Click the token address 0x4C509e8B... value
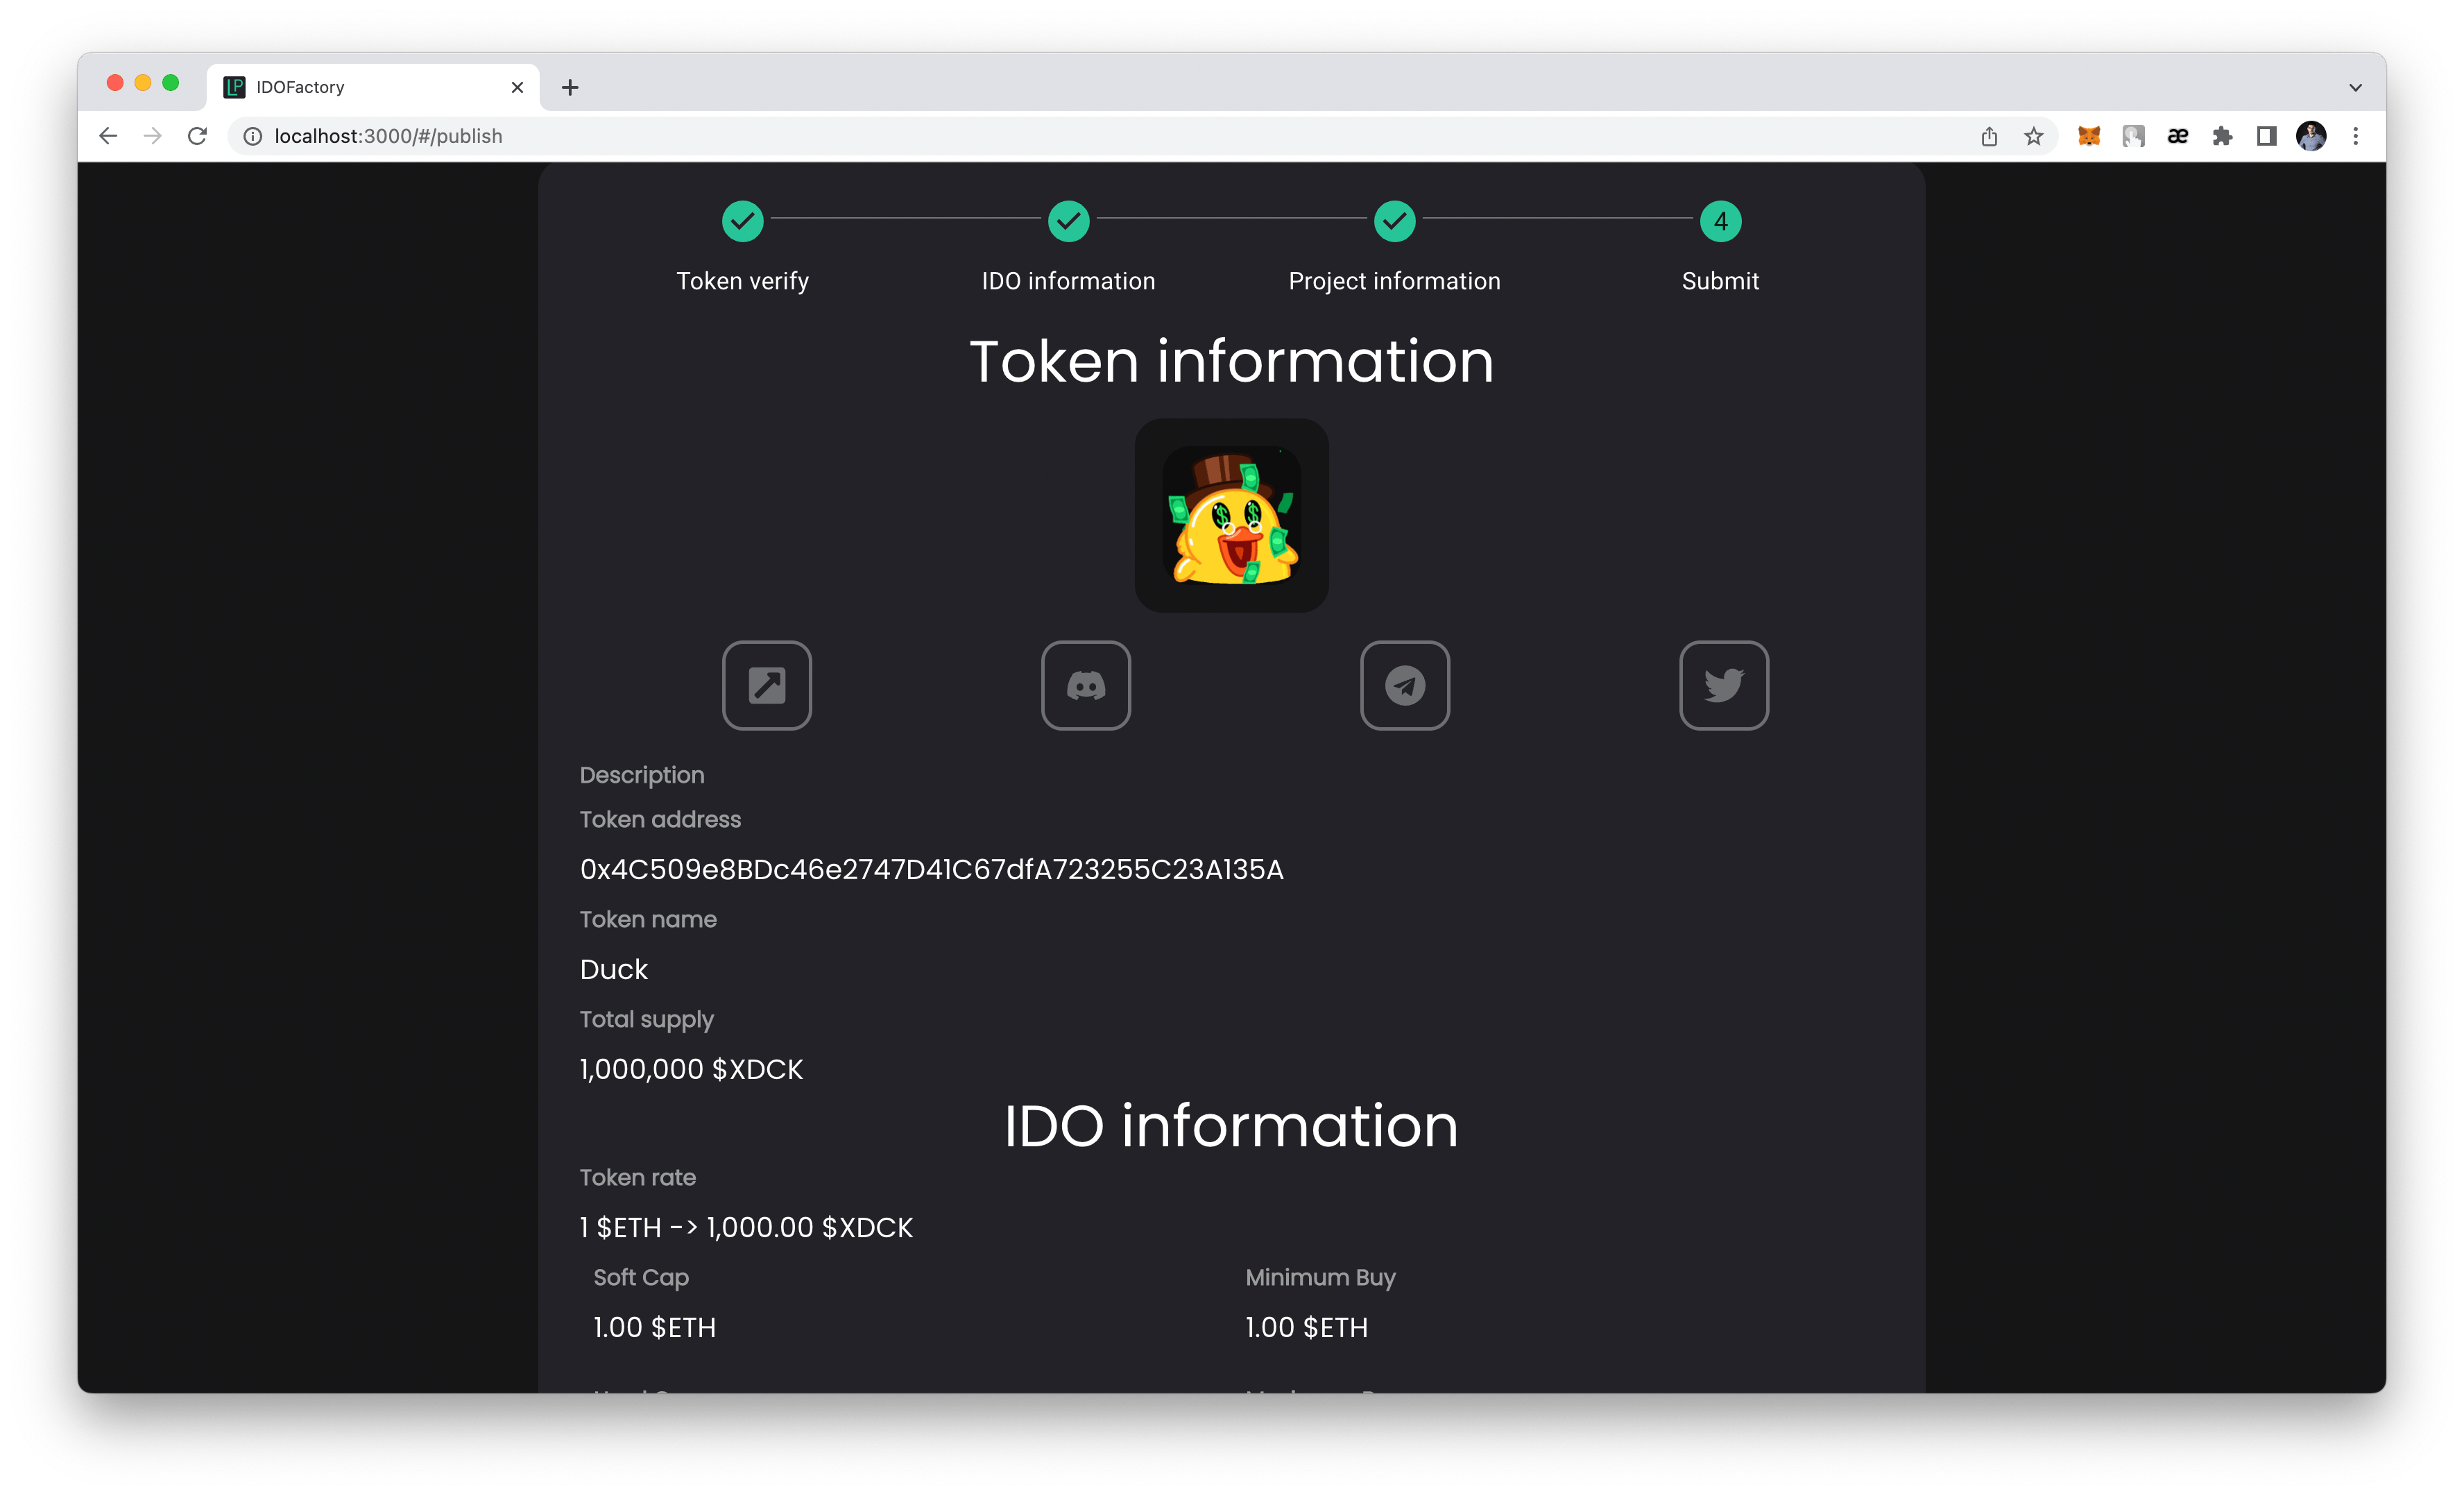The width and height of the screenshot is (2464, 1496). tap(932, 869)
